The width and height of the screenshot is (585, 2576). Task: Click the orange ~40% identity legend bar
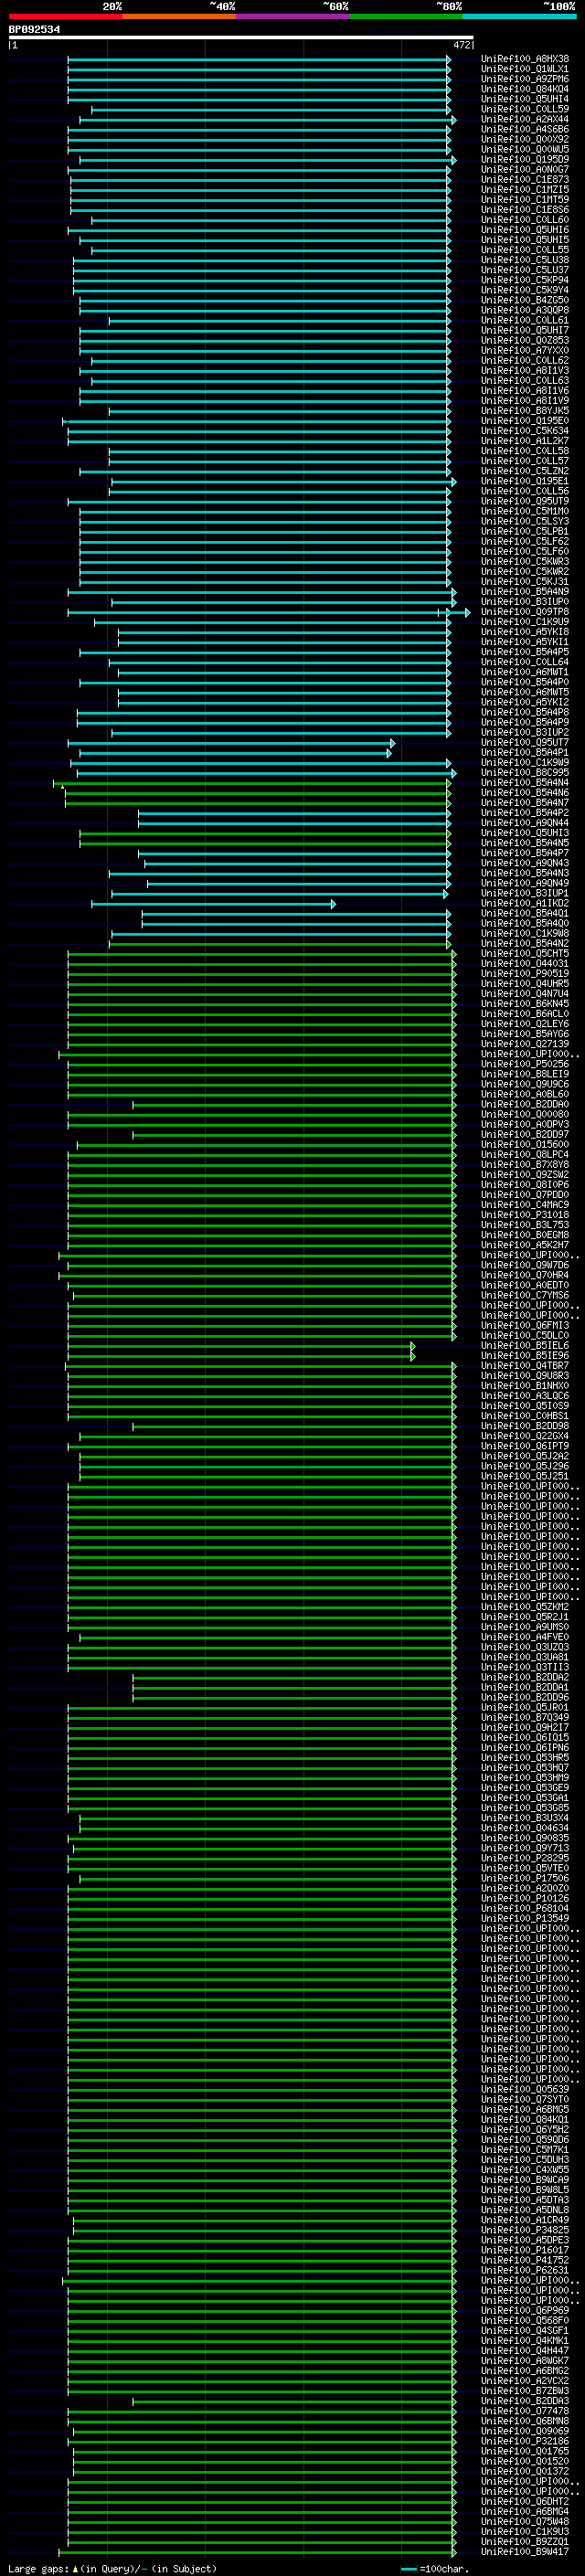tap(179, 16)
